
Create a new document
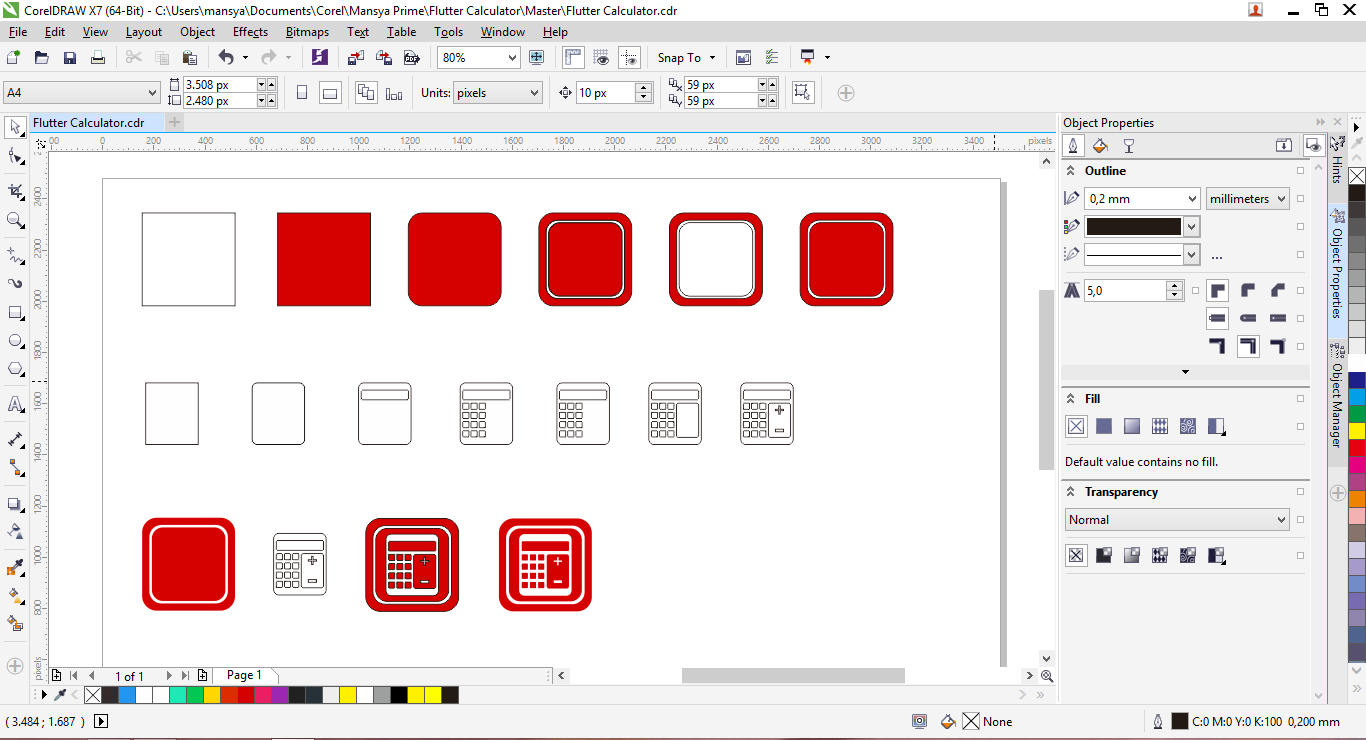(x=14, y=58)
